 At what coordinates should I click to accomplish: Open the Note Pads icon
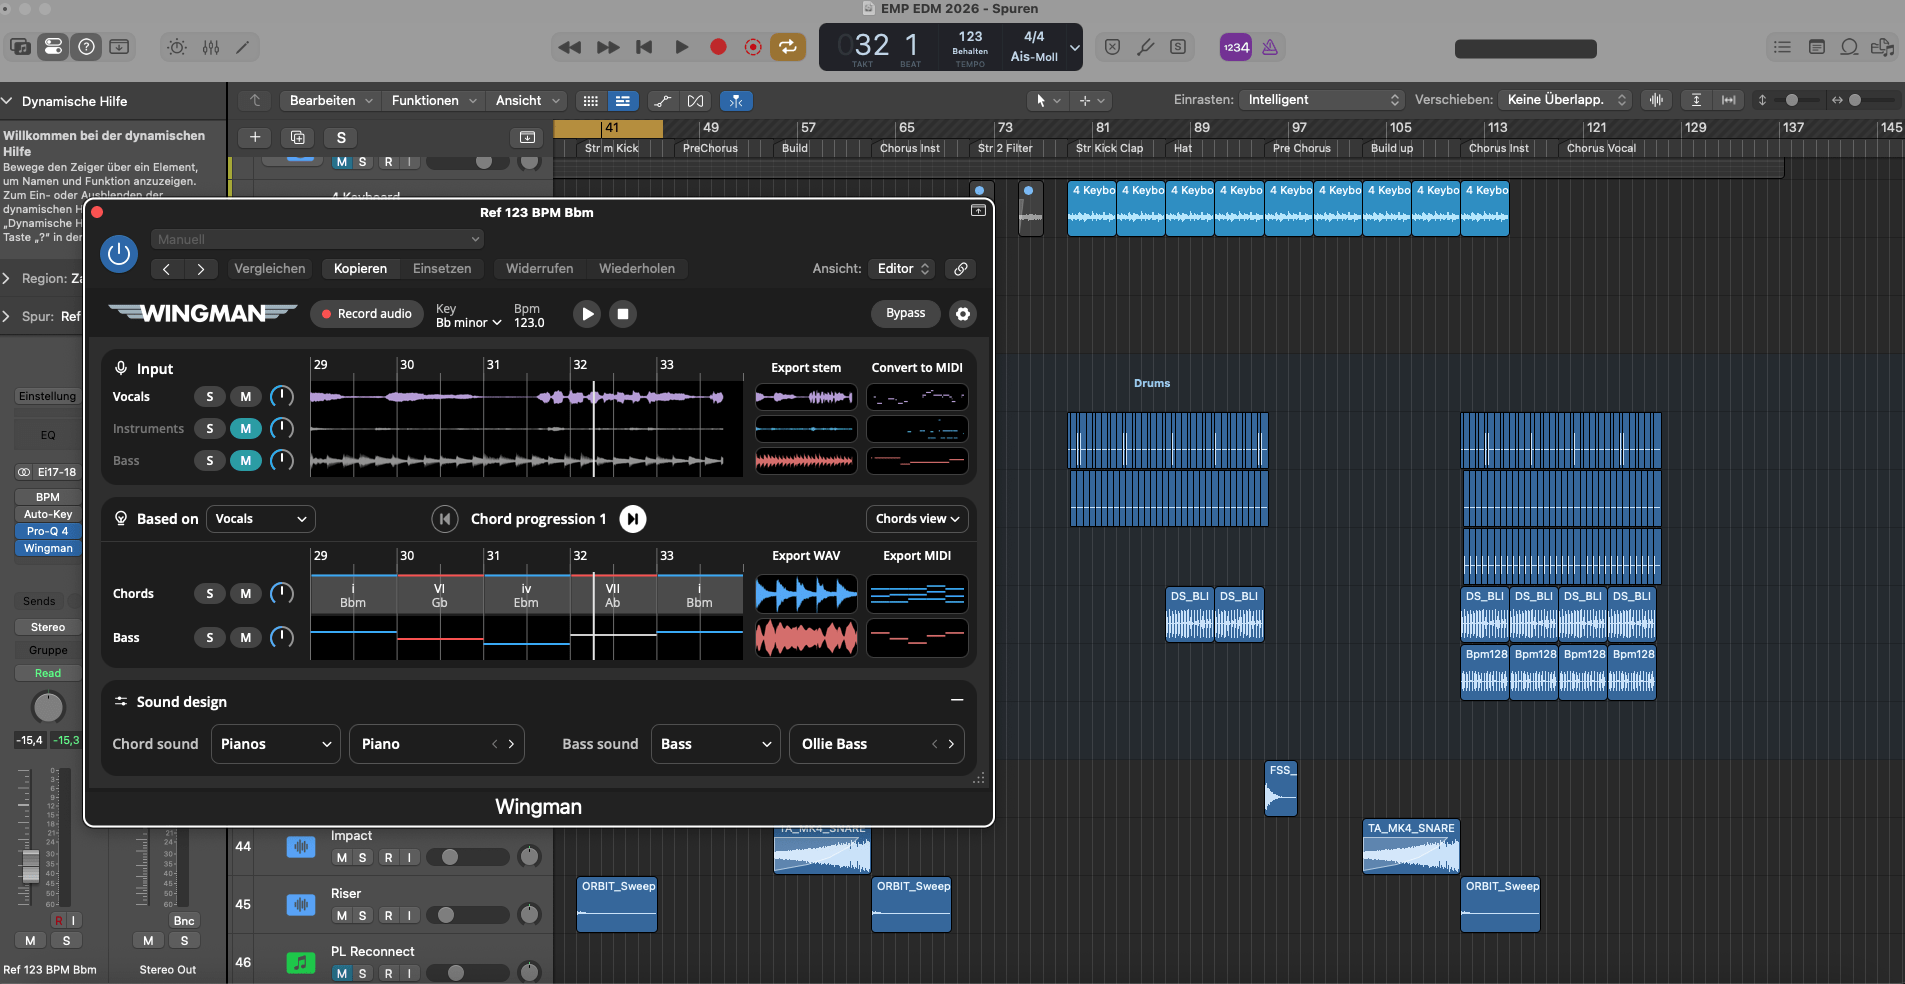point(1817,47)
